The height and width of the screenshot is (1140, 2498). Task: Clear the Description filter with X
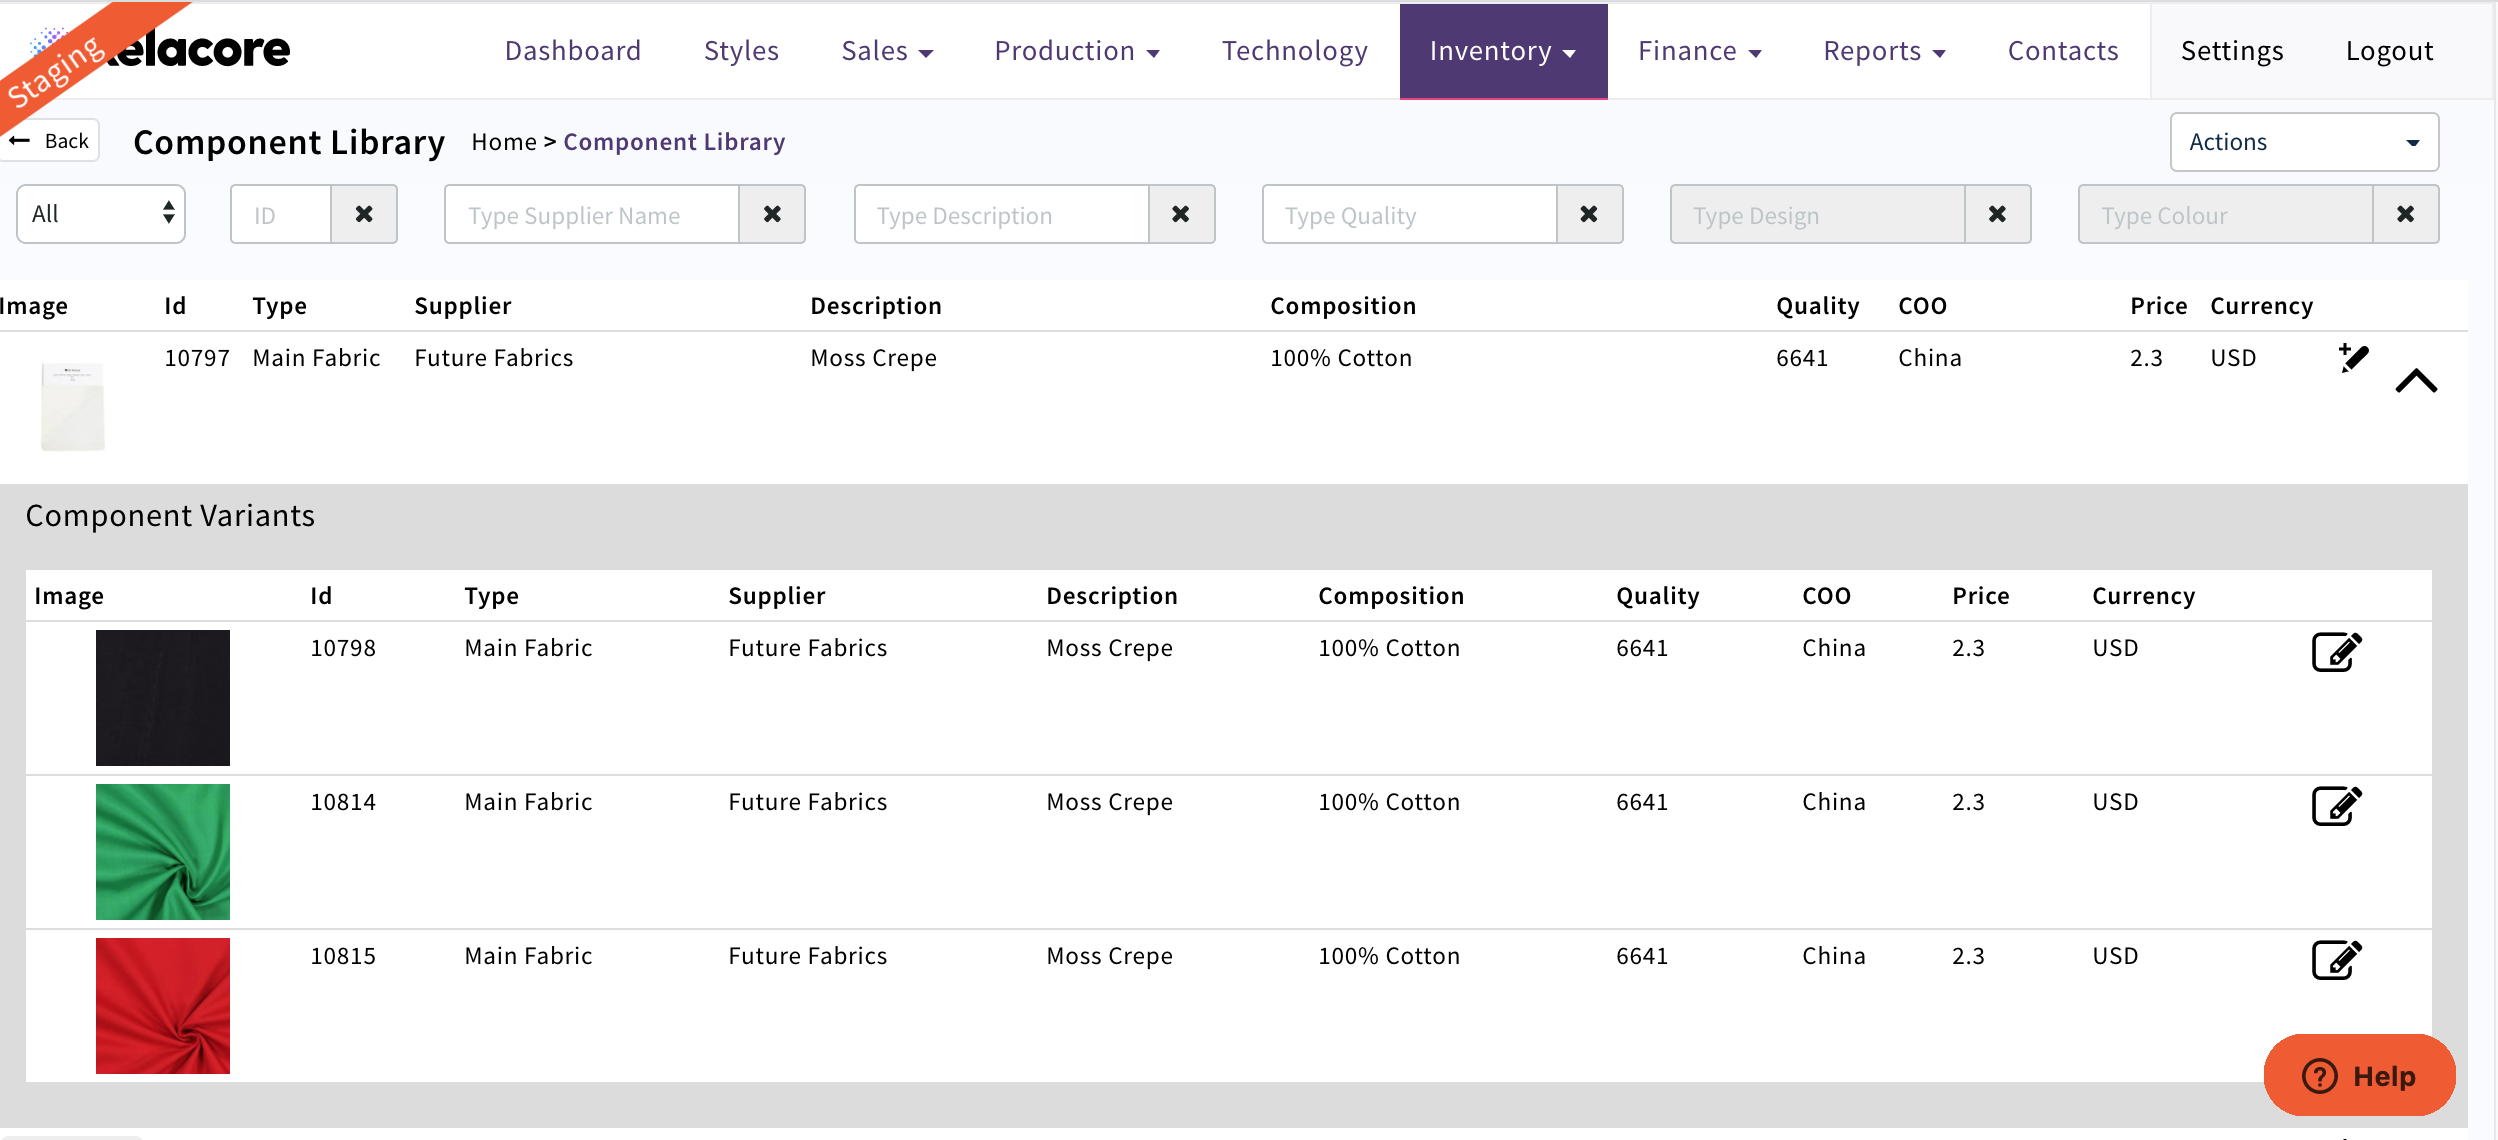[x=1180, y=214]
